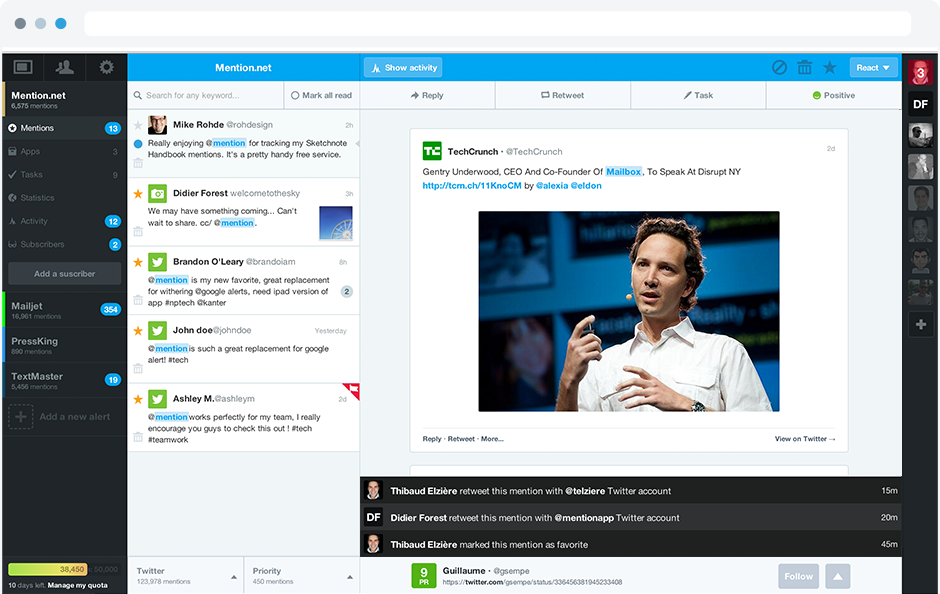940x594 pixels.
Task: Star the mention using the star icon
Action: (829, 67)
